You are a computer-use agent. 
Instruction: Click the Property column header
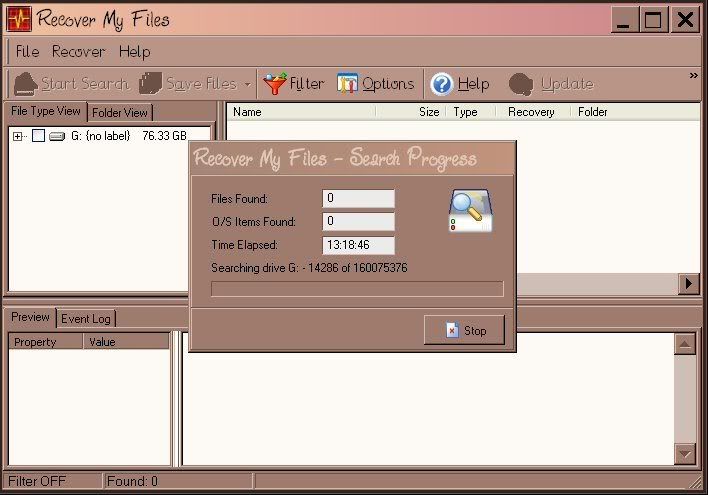46,342
